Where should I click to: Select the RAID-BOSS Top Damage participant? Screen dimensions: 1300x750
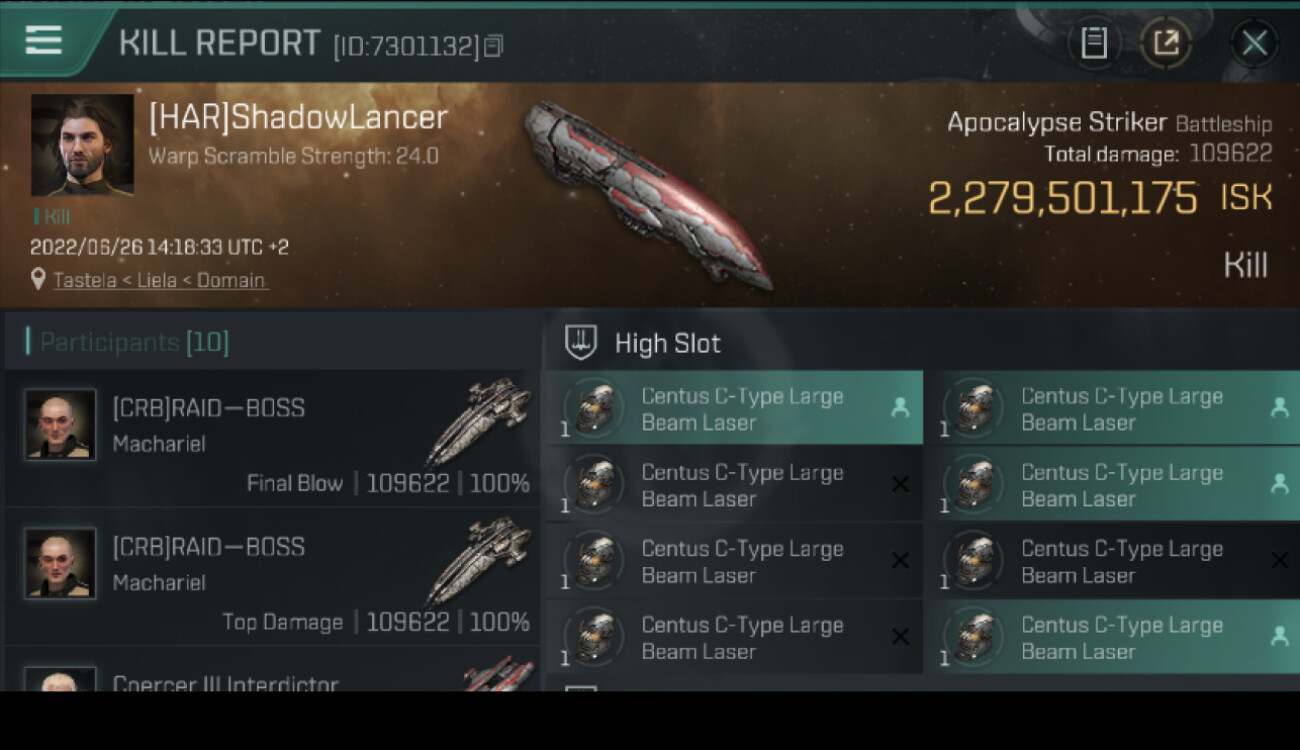point(271,577)
